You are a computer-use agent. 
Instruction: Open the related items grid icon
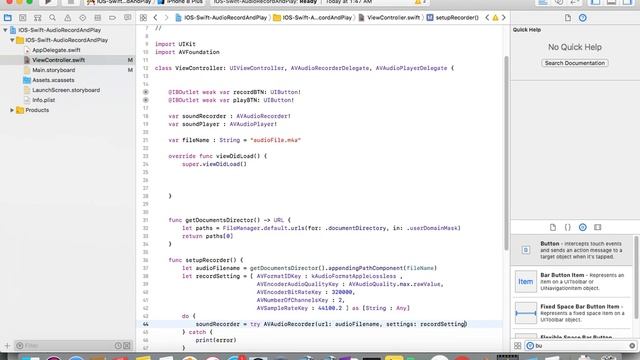coord(143,18)
